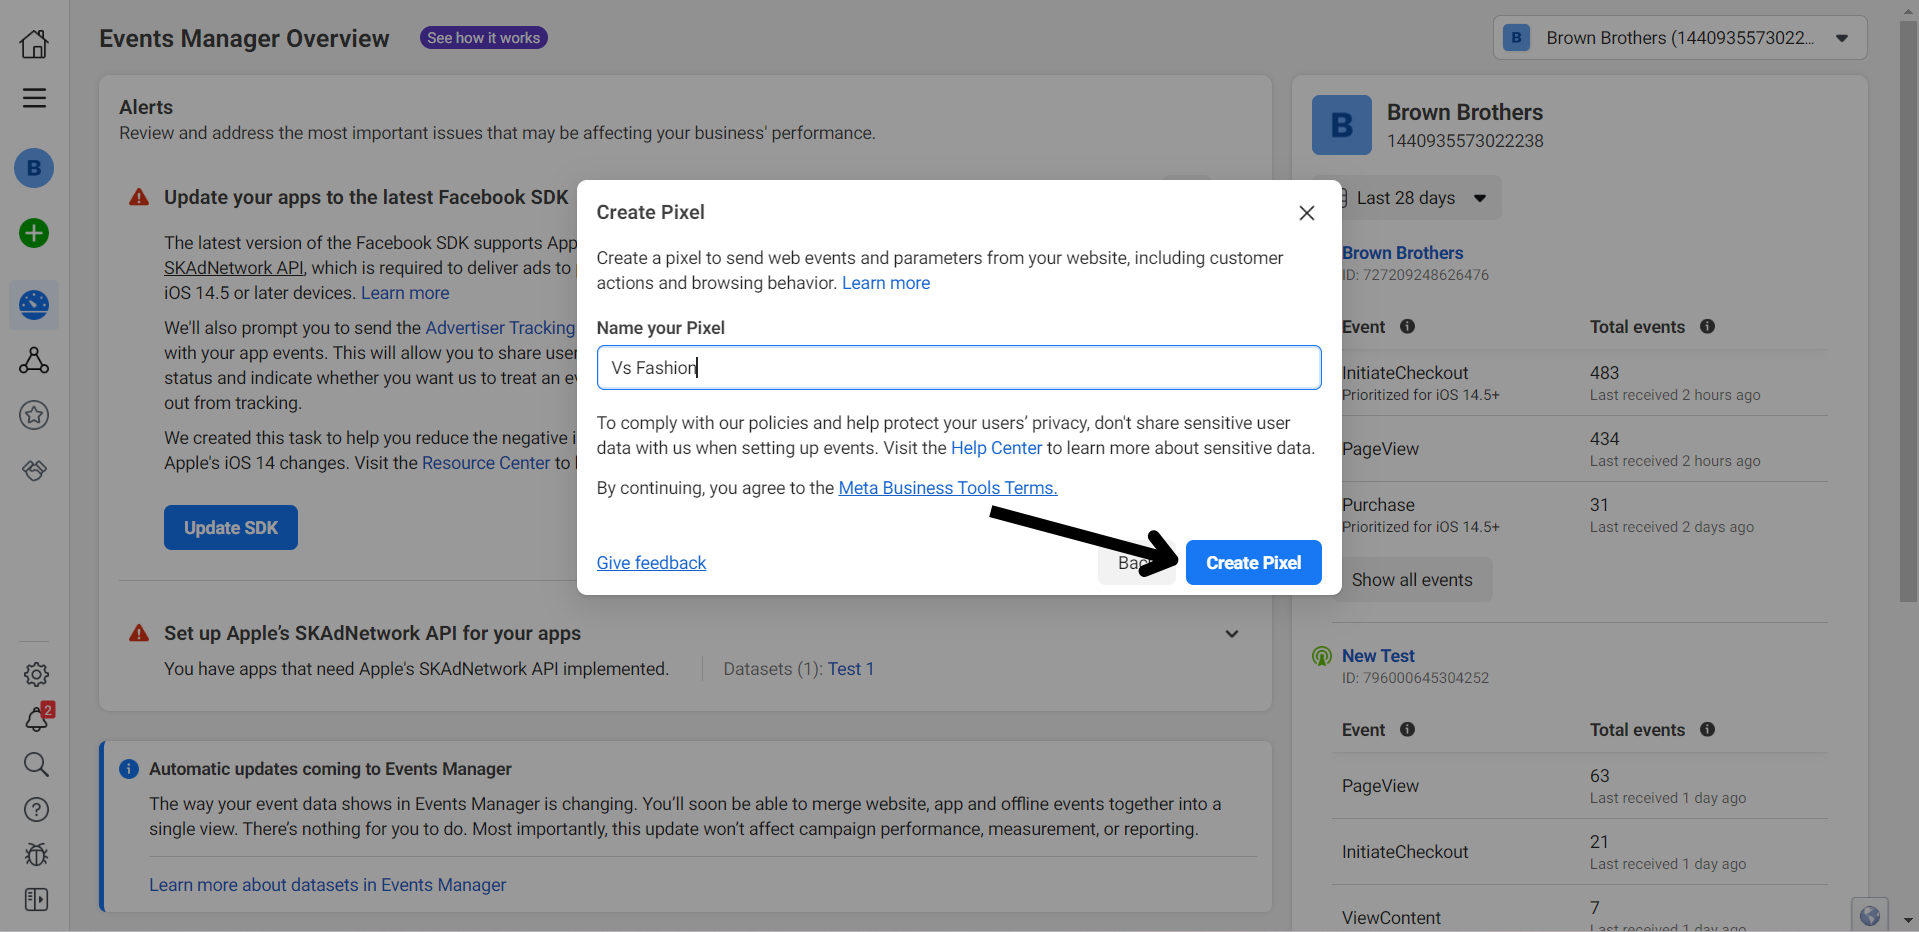Screen dimensions: 1919x932
Task: Open the search magnifier icon
Action: pyautogui.click(x=36, y=765)
